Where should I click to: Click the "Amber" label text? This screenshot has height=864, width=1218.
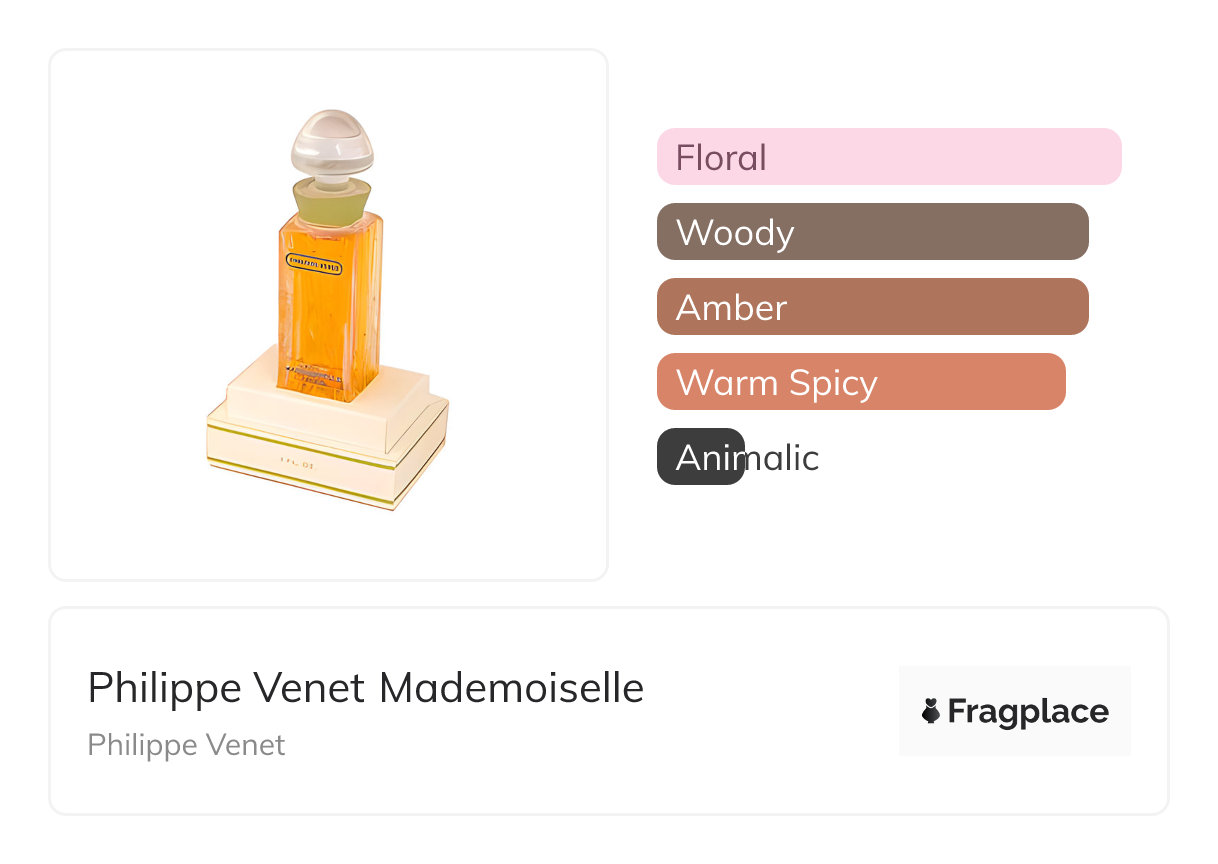tap(731, 307)
